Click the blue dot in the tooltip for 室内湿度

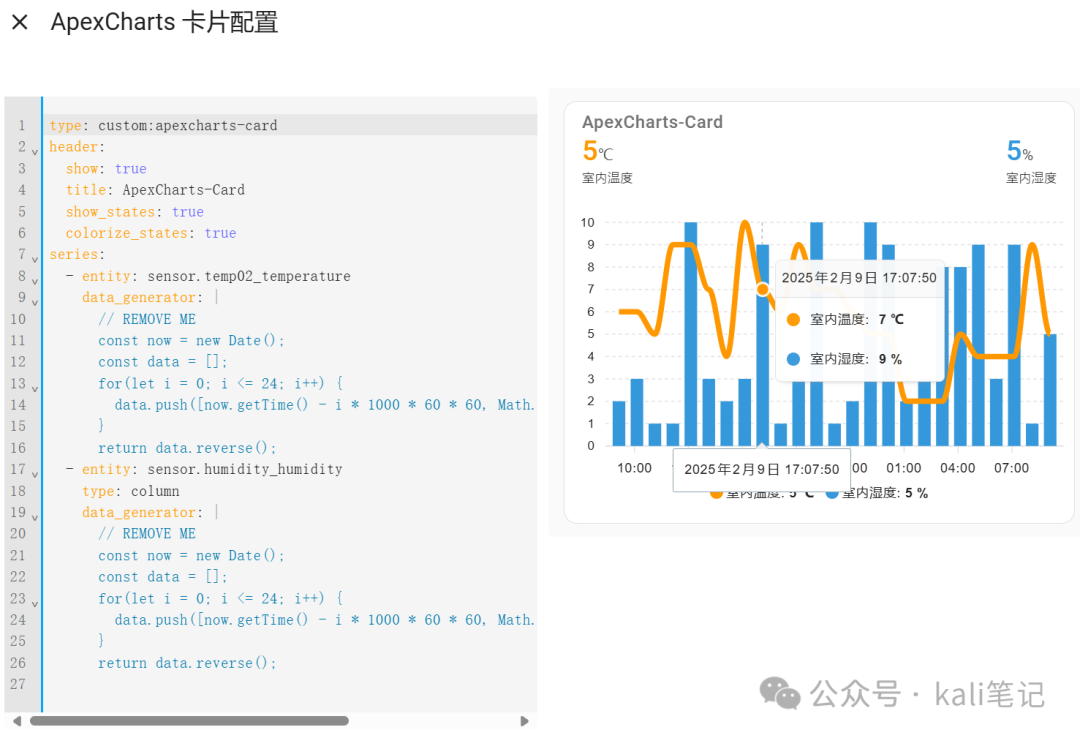[793, 359]
